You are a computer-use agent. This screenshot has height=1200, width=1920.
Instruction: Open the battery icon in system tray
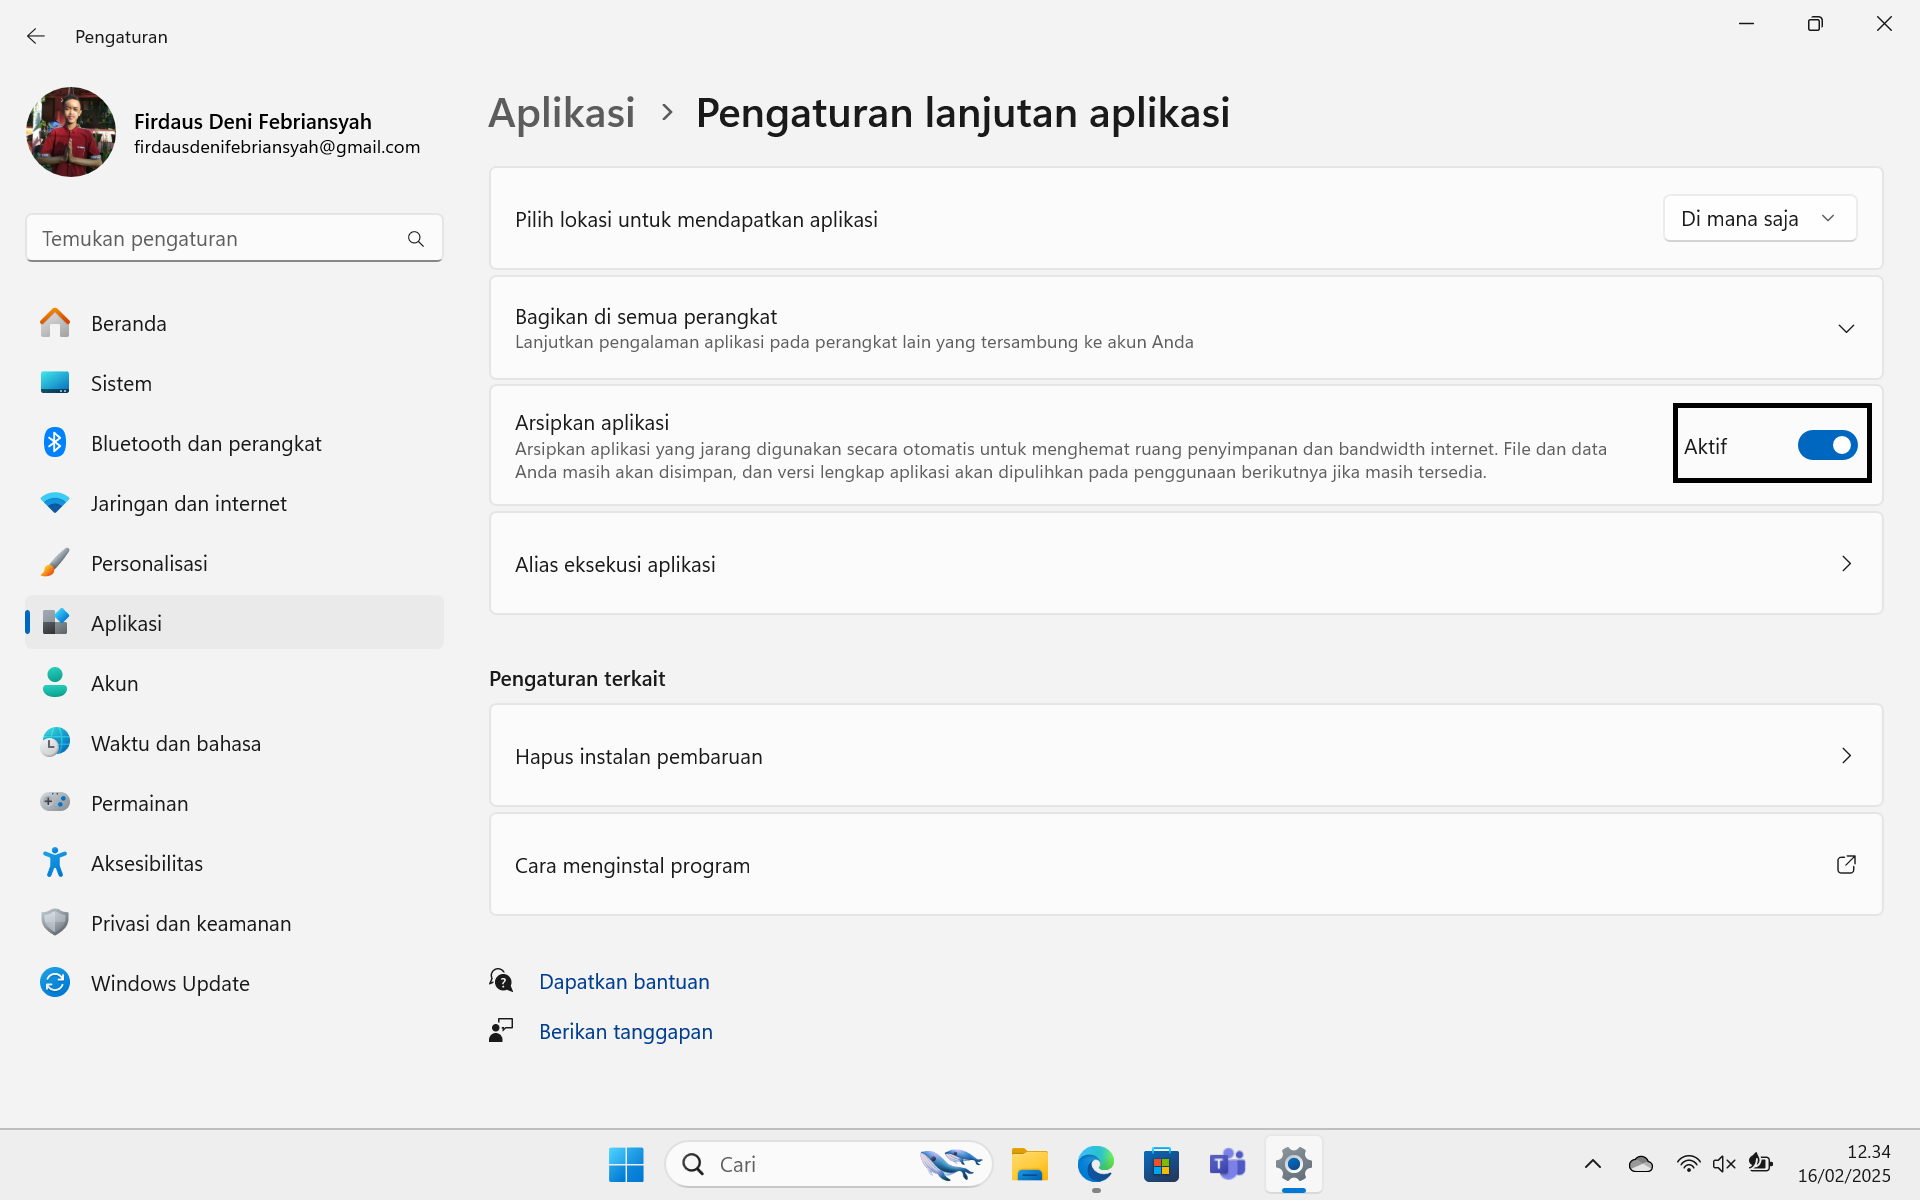pyautogui.click(x=1759, y=1163)
